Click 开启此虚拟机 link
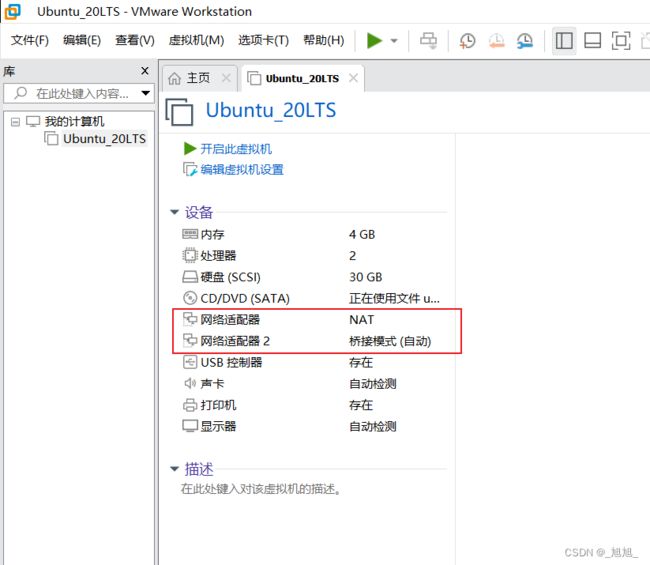 click(236, 149)
